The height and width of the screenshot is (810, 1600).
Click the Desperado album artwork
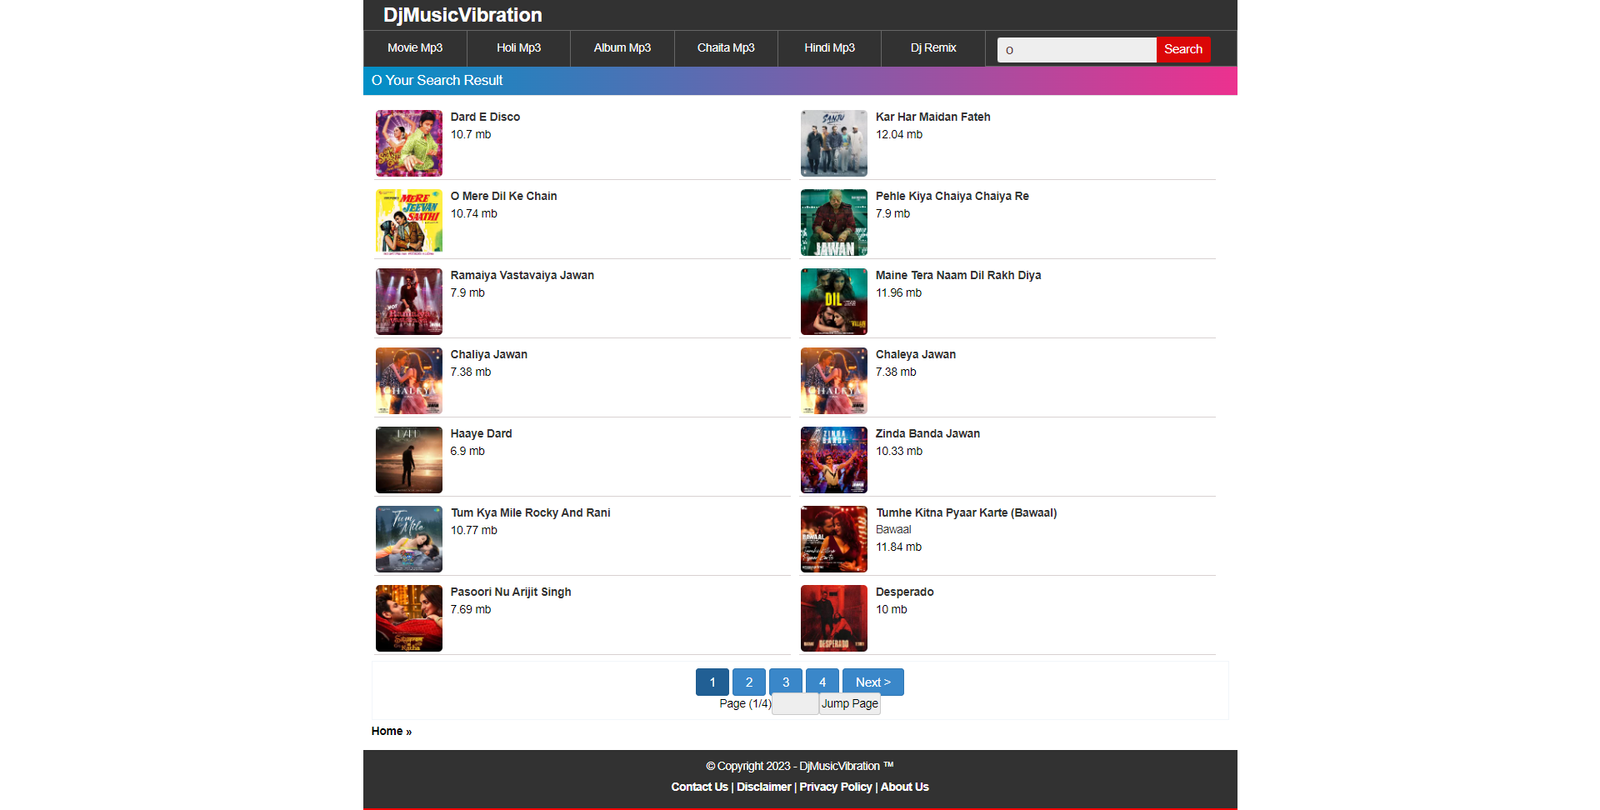pos(833,618)
